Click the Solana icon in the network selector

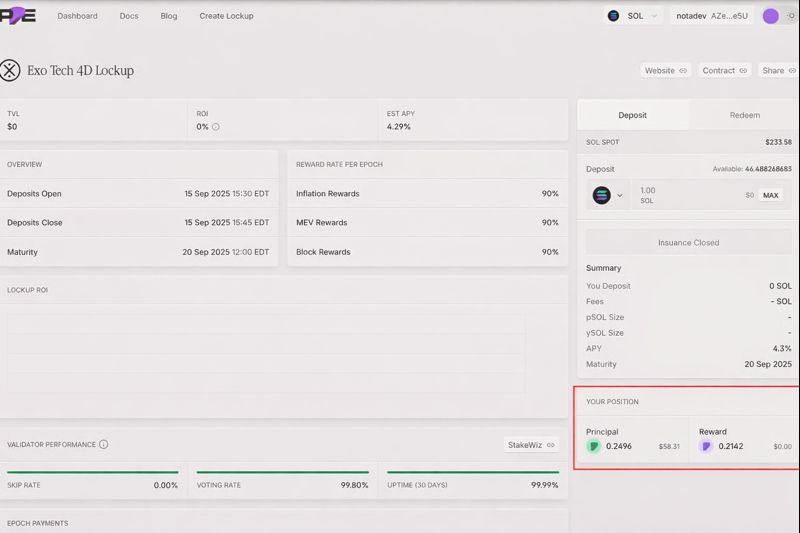pos(613,16)
